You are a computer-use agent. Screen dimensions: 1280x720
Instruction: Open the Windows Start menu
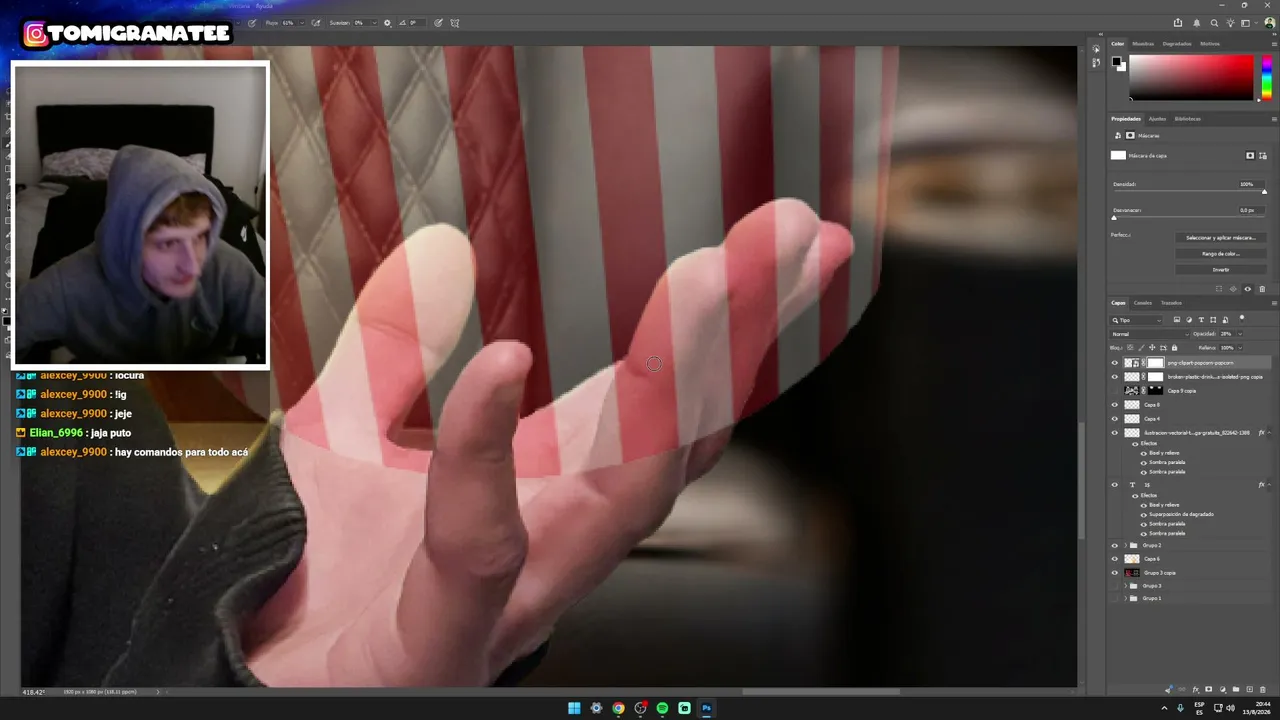(574, 708)
